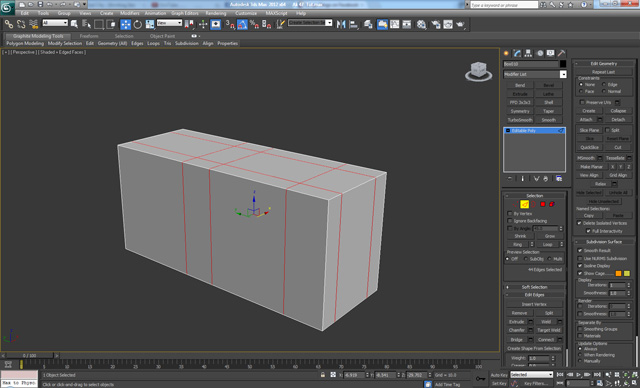Click the Select and Link tool

click(9, 24)
